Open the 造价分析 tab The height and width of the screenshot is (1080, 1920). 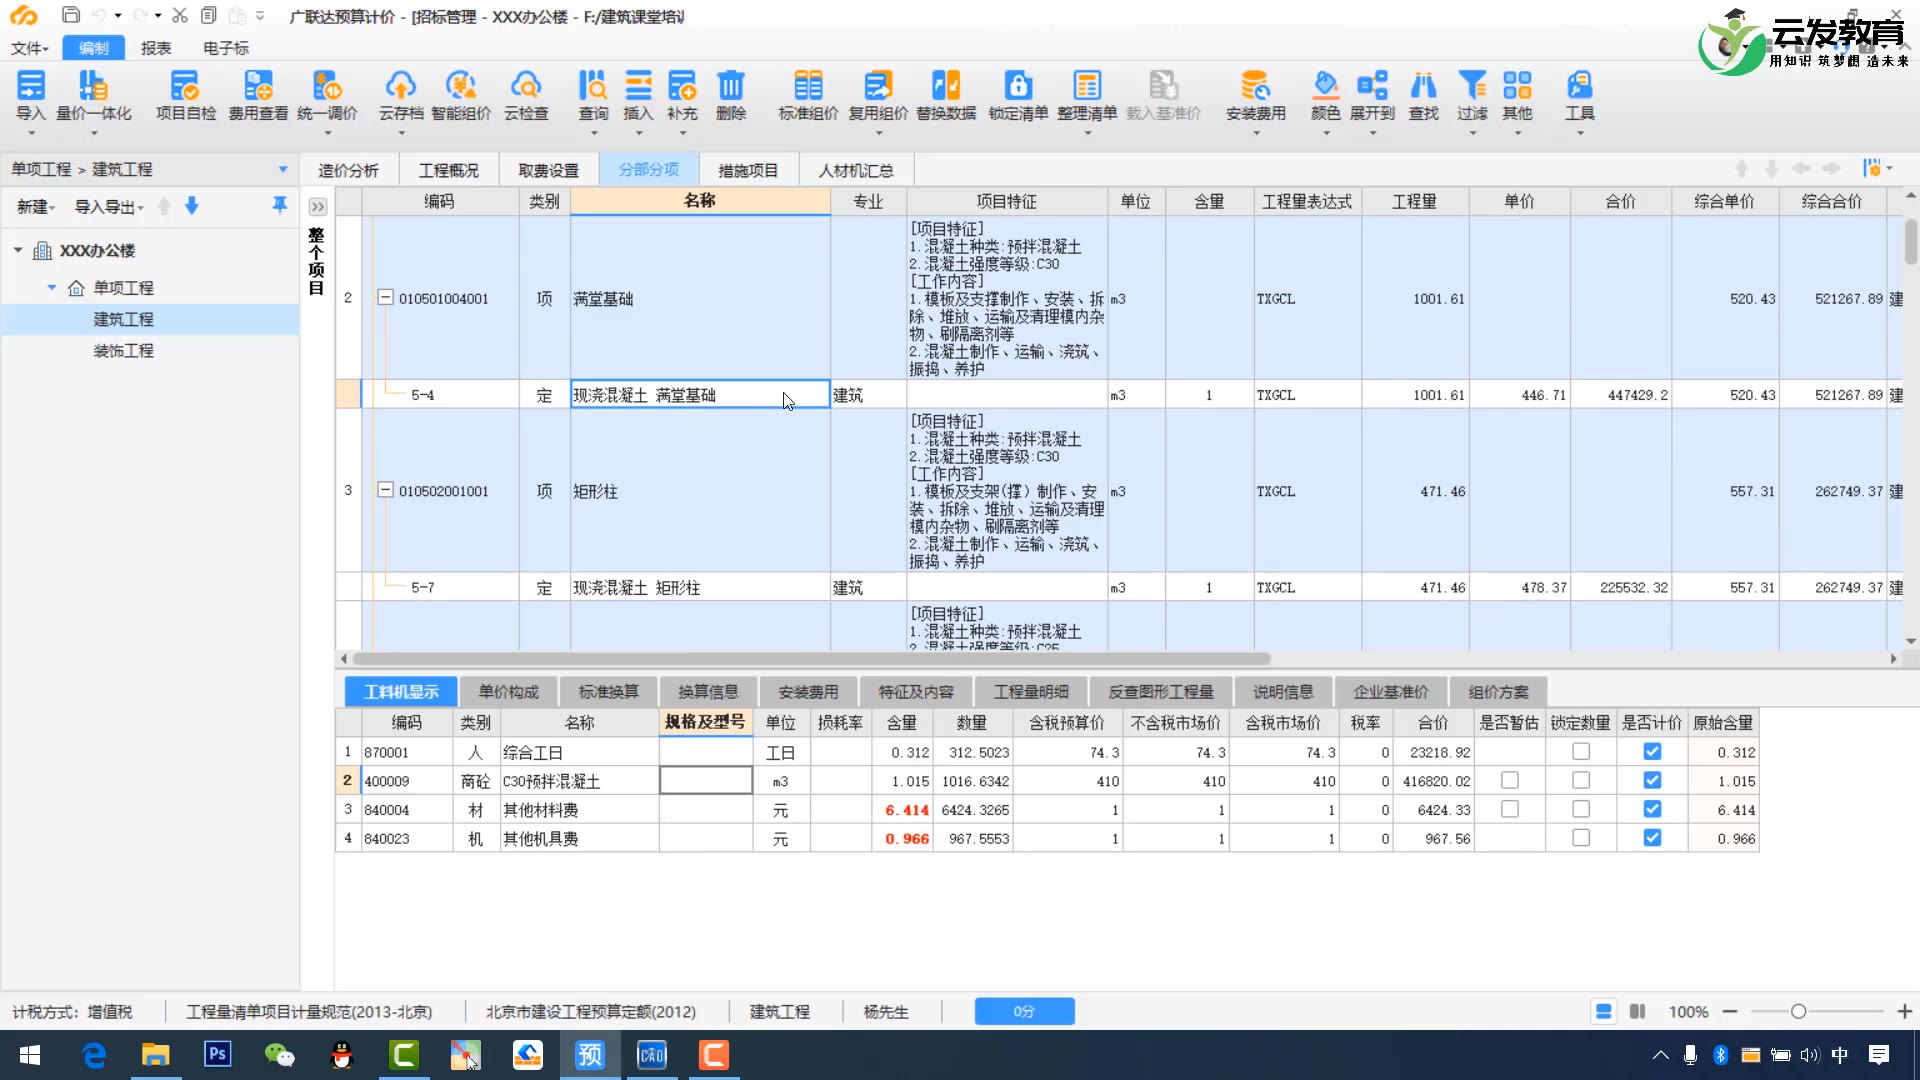pos(348,170)
